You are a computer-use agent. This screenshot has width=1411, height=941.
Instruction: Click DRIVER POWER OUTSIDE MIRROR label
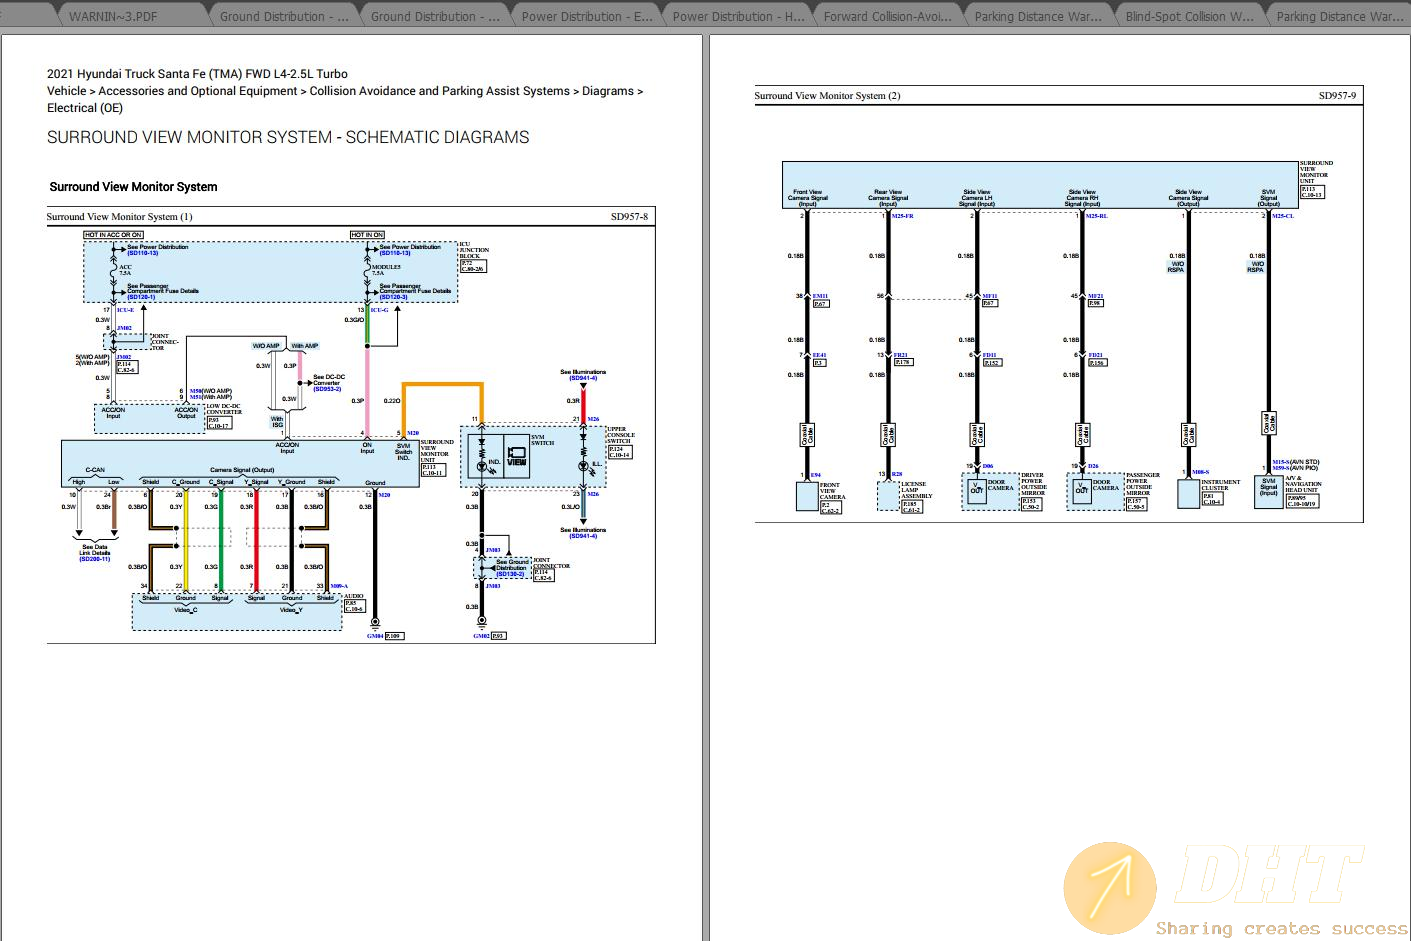coord(1032,484)
